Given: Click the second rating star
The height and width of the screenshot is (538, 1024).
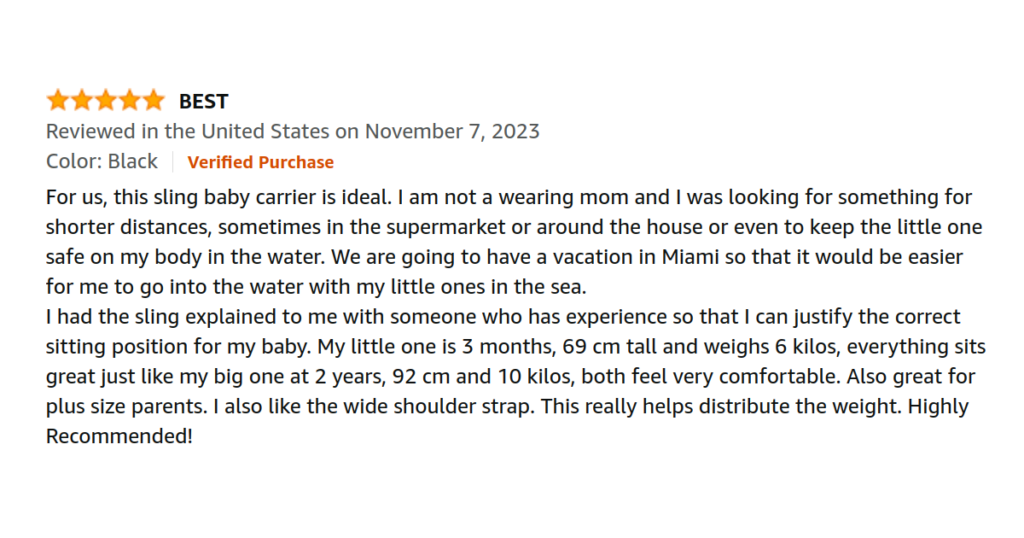Looking at the screenshot, I should 82,101.
